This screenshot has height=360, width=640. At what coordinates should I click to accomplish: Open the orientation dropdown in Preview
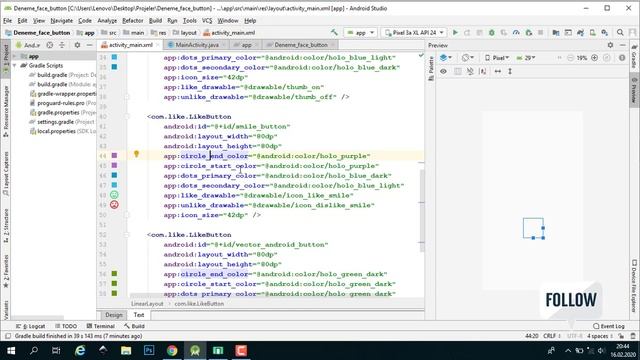[x=468, y=58]
